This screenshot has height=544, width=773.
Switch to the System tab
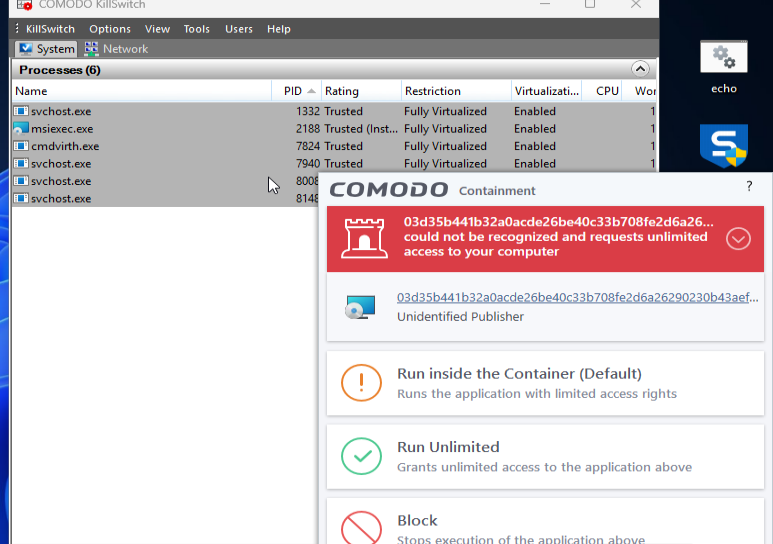(x=46, y=49)
